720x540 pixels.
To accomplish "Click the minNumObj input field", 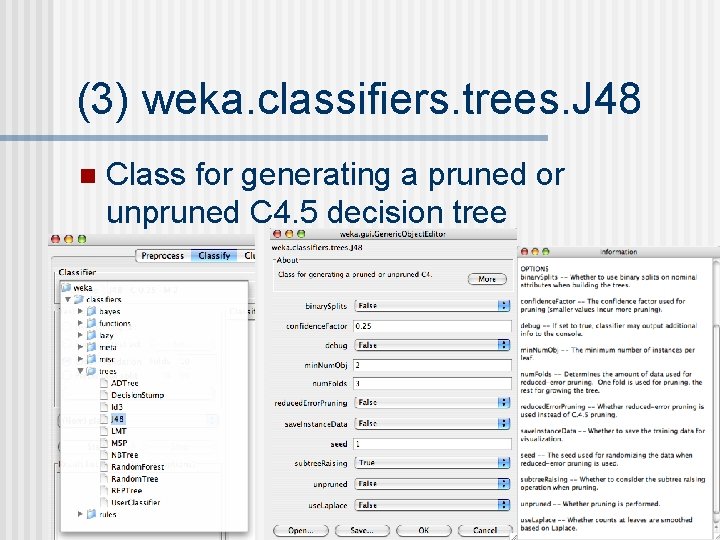I will [432, 366].
